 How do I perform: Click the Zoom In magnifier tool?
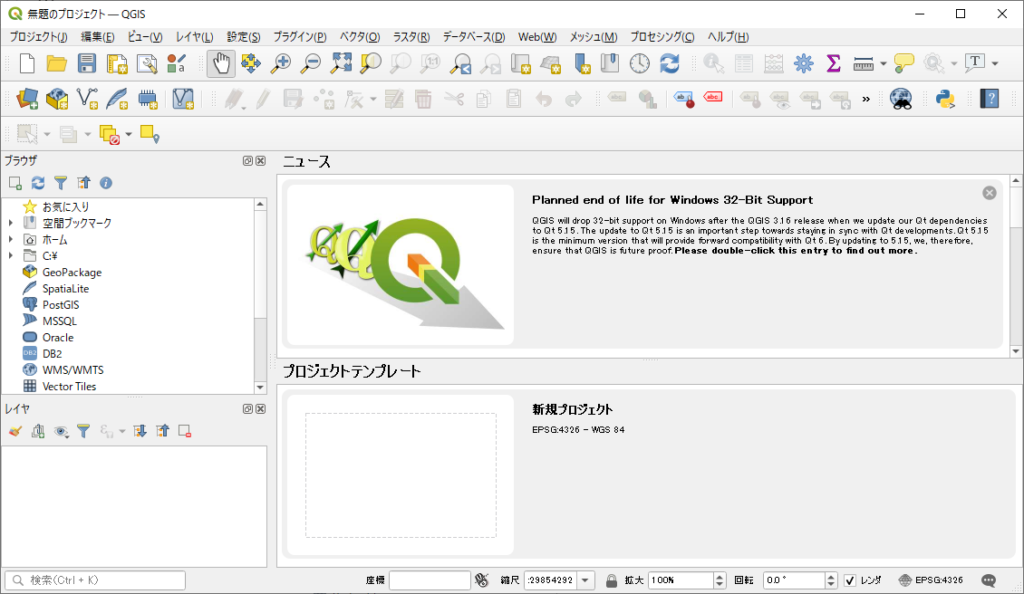[281, 63]
